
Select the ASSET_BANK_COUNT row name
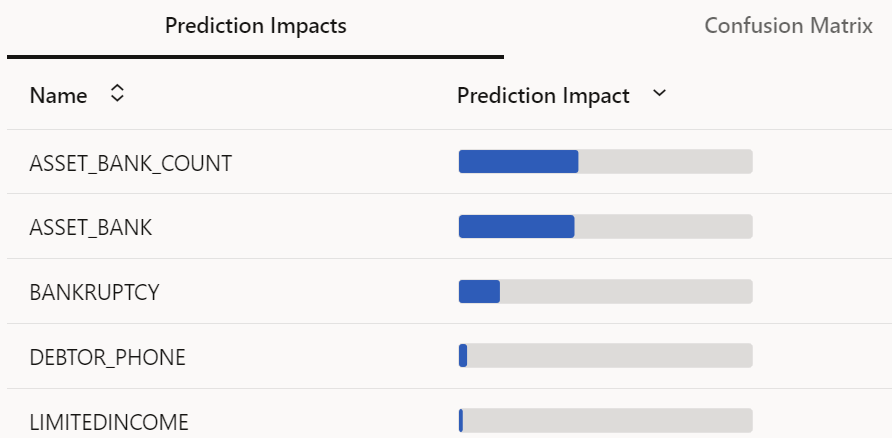[131, 163]
